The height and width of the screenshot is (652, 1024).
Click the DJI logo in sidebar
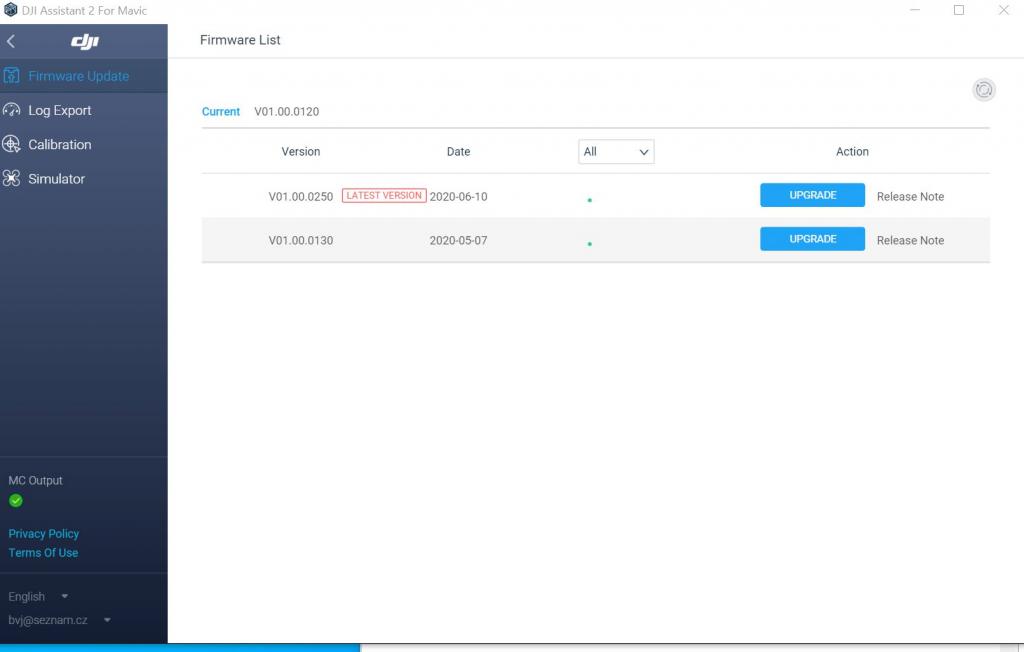[85, 41]
